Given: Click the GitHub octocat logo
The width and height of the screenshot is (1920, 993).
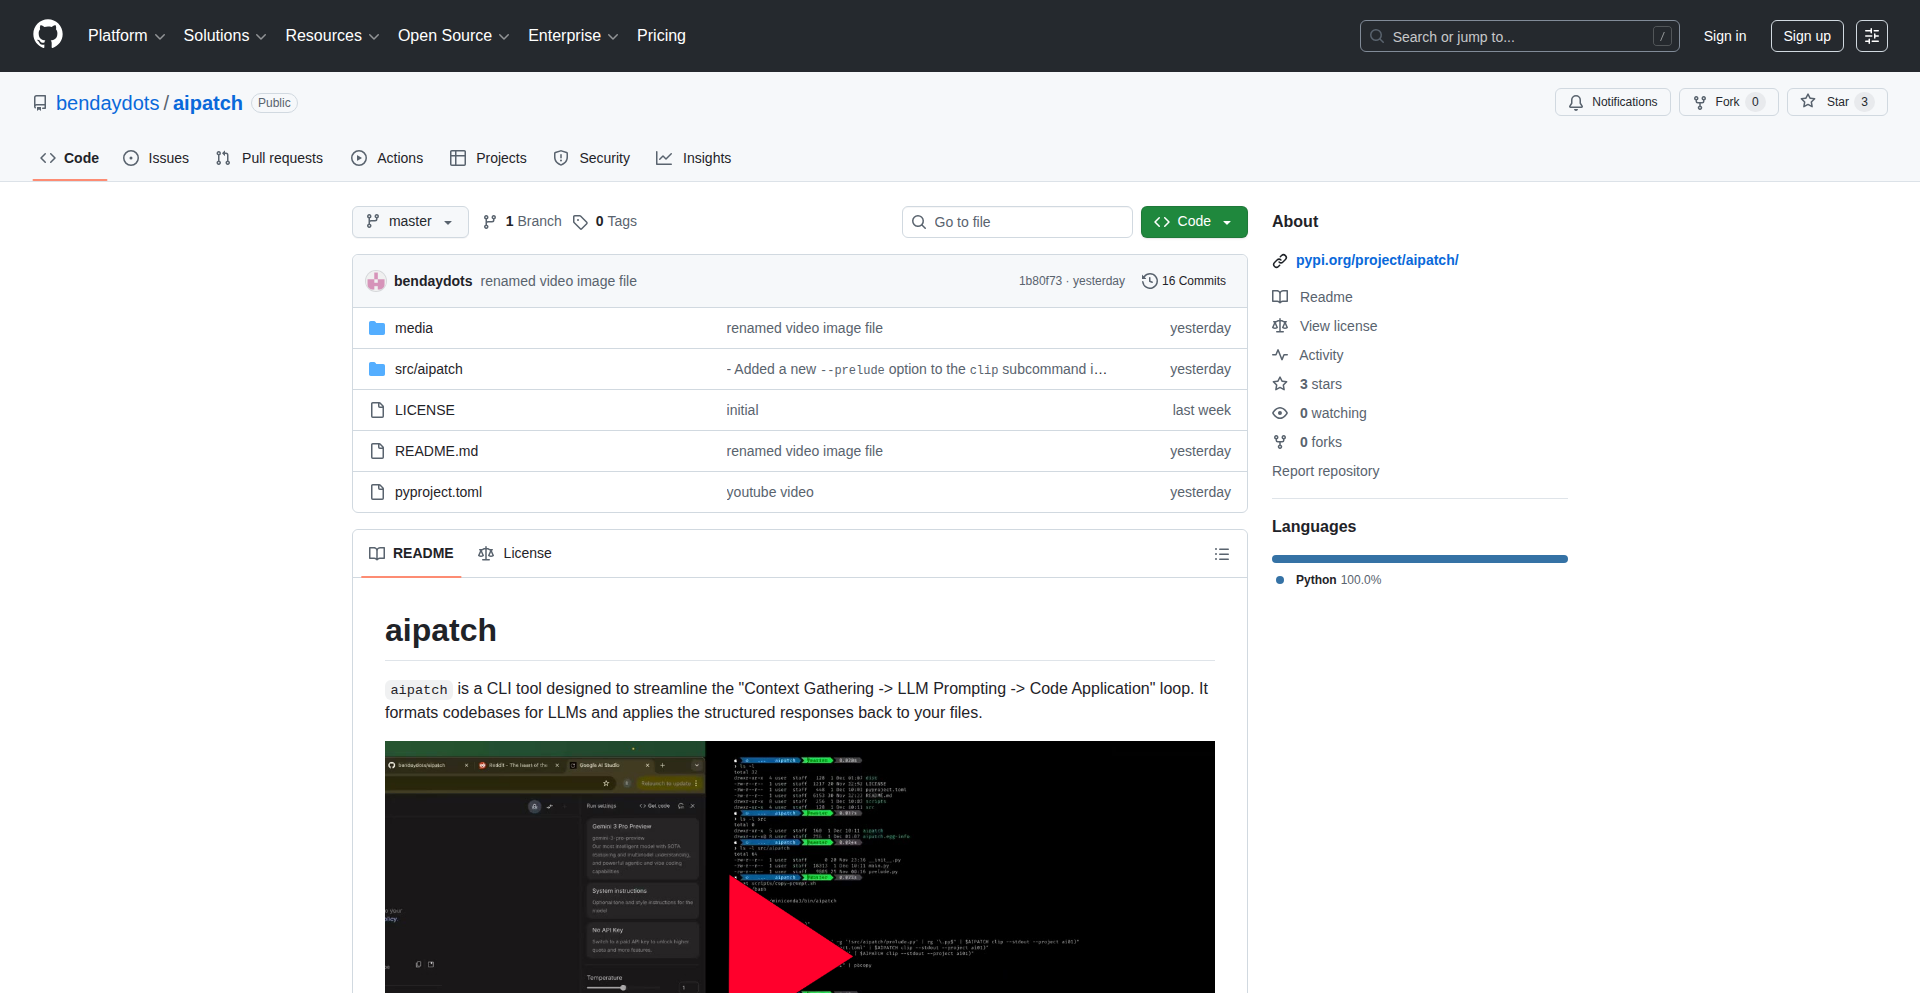Looking at the screenshot, I should [46, 35].
